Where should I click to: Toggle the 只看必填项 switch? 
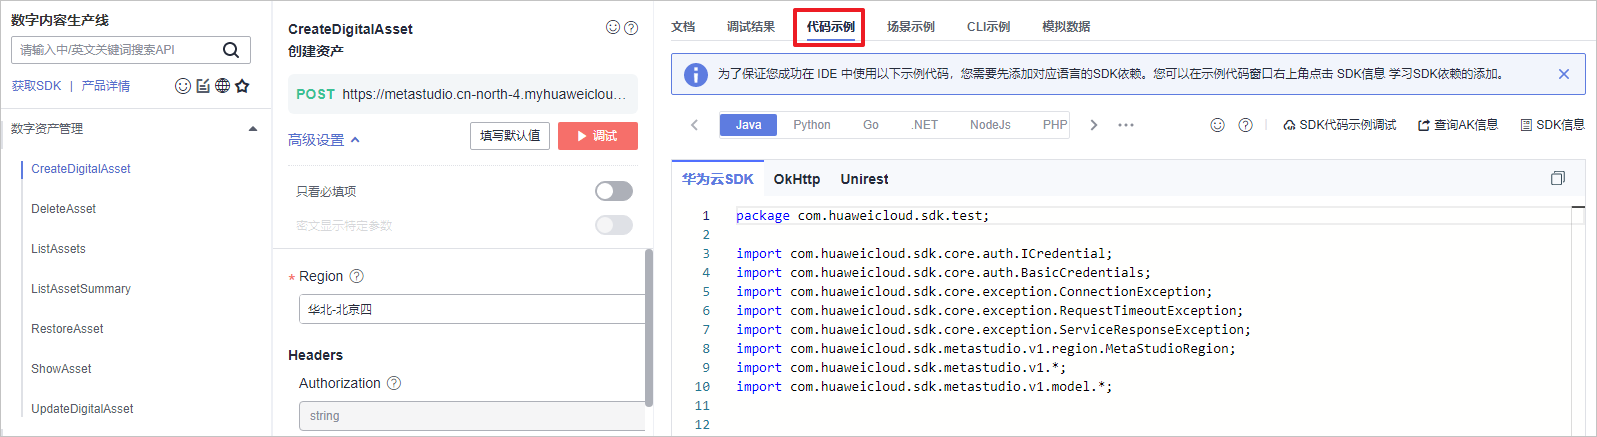614,191
